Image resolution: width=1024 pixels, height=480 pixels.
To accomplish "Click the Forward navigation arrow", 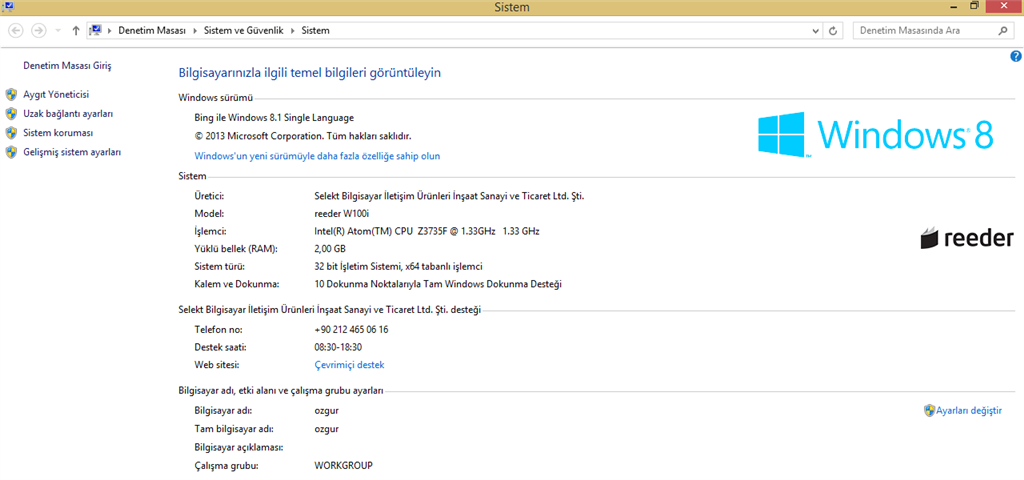I will tap(39, 31).
